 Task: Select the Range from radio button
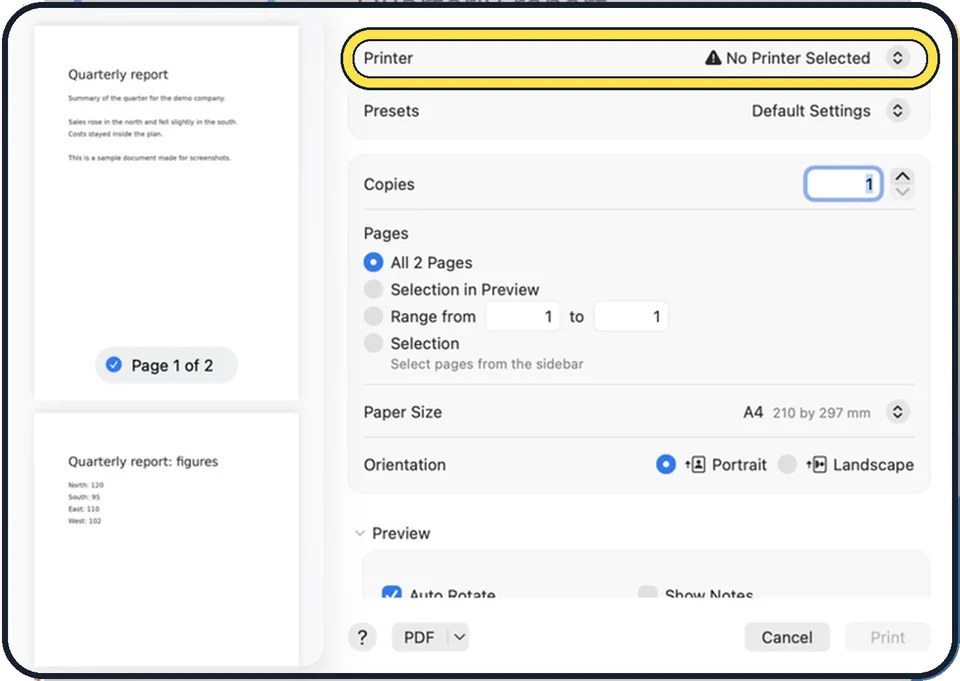click(x=373, y=316)
